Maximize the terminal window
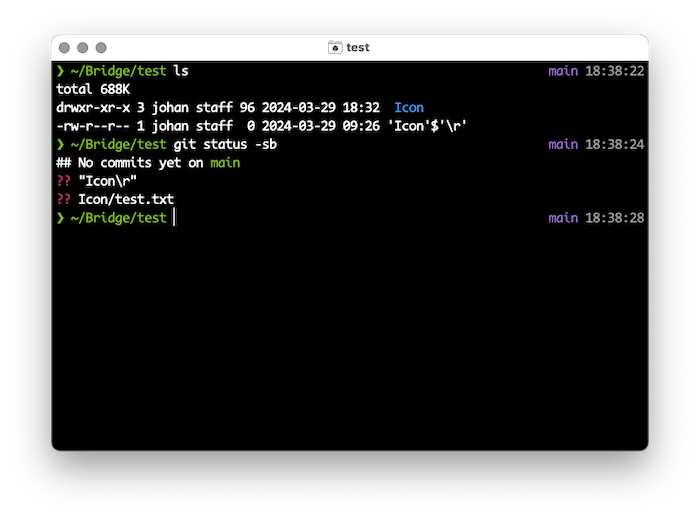This screenshot has width=700, height=519. (x=101, y=47)
